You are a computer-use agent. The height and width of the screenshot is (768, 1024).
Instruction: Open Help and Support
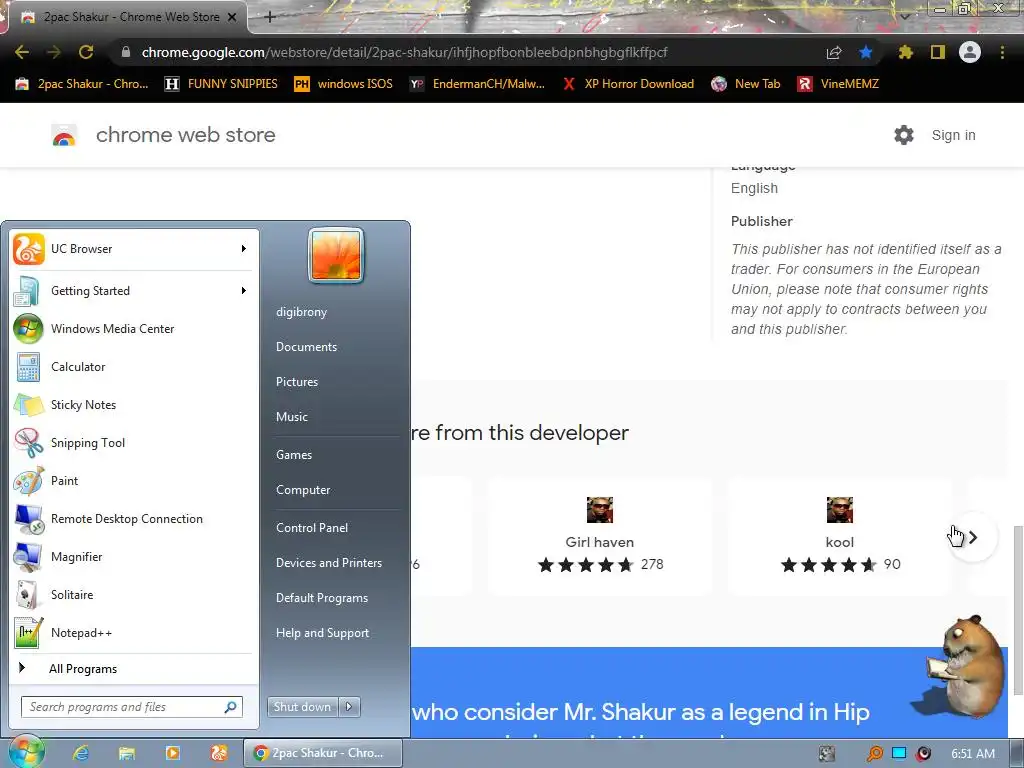point(322,633)
